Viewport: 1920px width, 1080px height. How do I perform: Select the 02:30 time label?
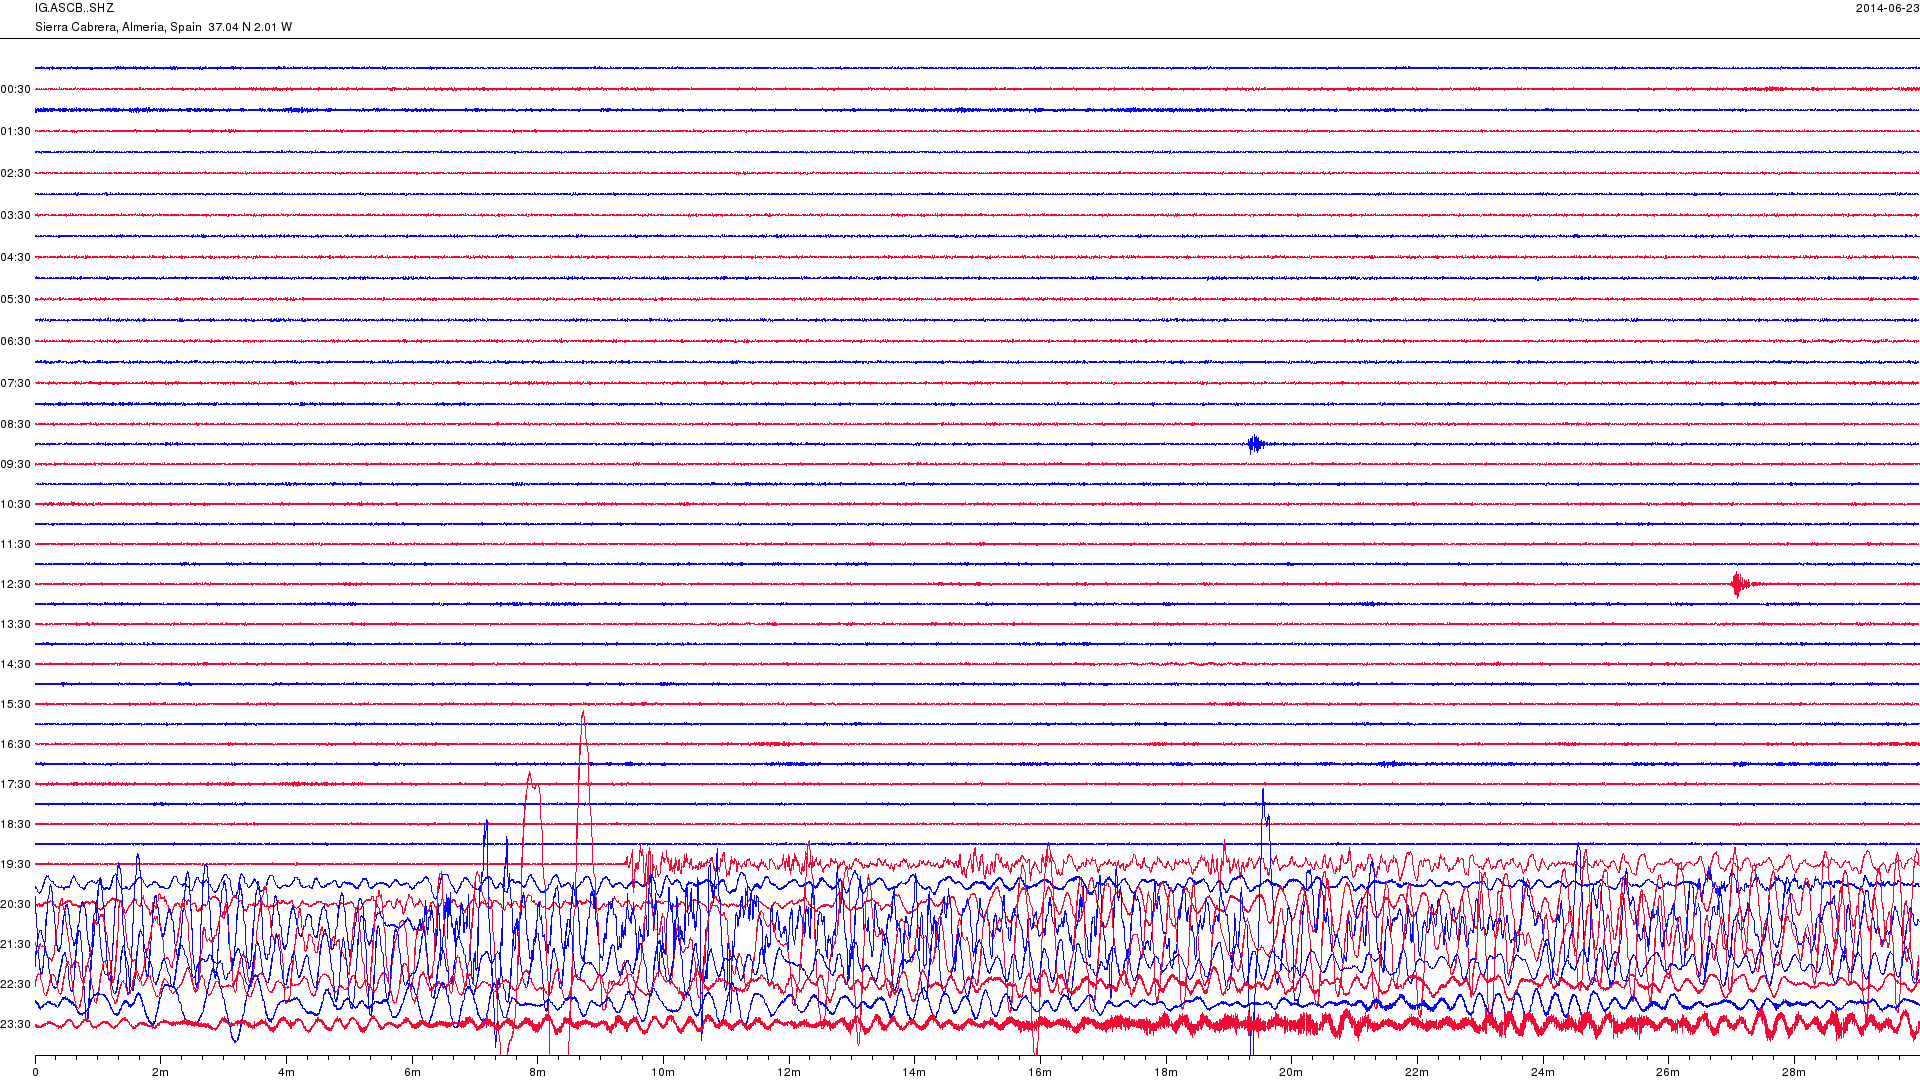click(16, 174)
